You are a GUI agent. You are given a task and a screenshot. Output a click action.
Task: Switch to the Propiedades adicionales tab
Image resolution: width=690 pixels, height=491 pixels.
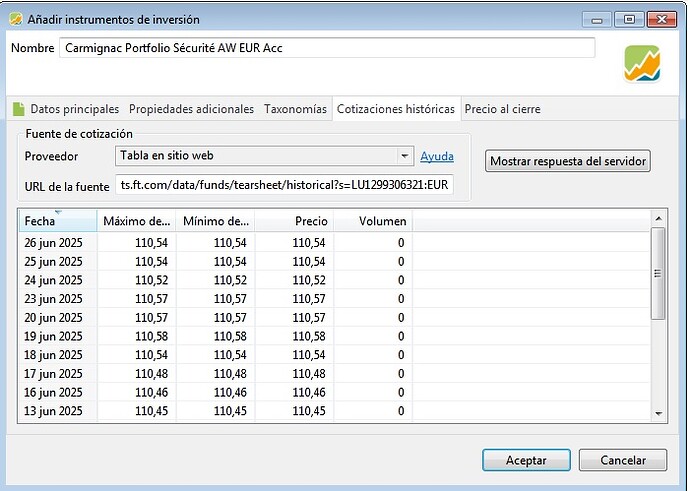(191, 109)
